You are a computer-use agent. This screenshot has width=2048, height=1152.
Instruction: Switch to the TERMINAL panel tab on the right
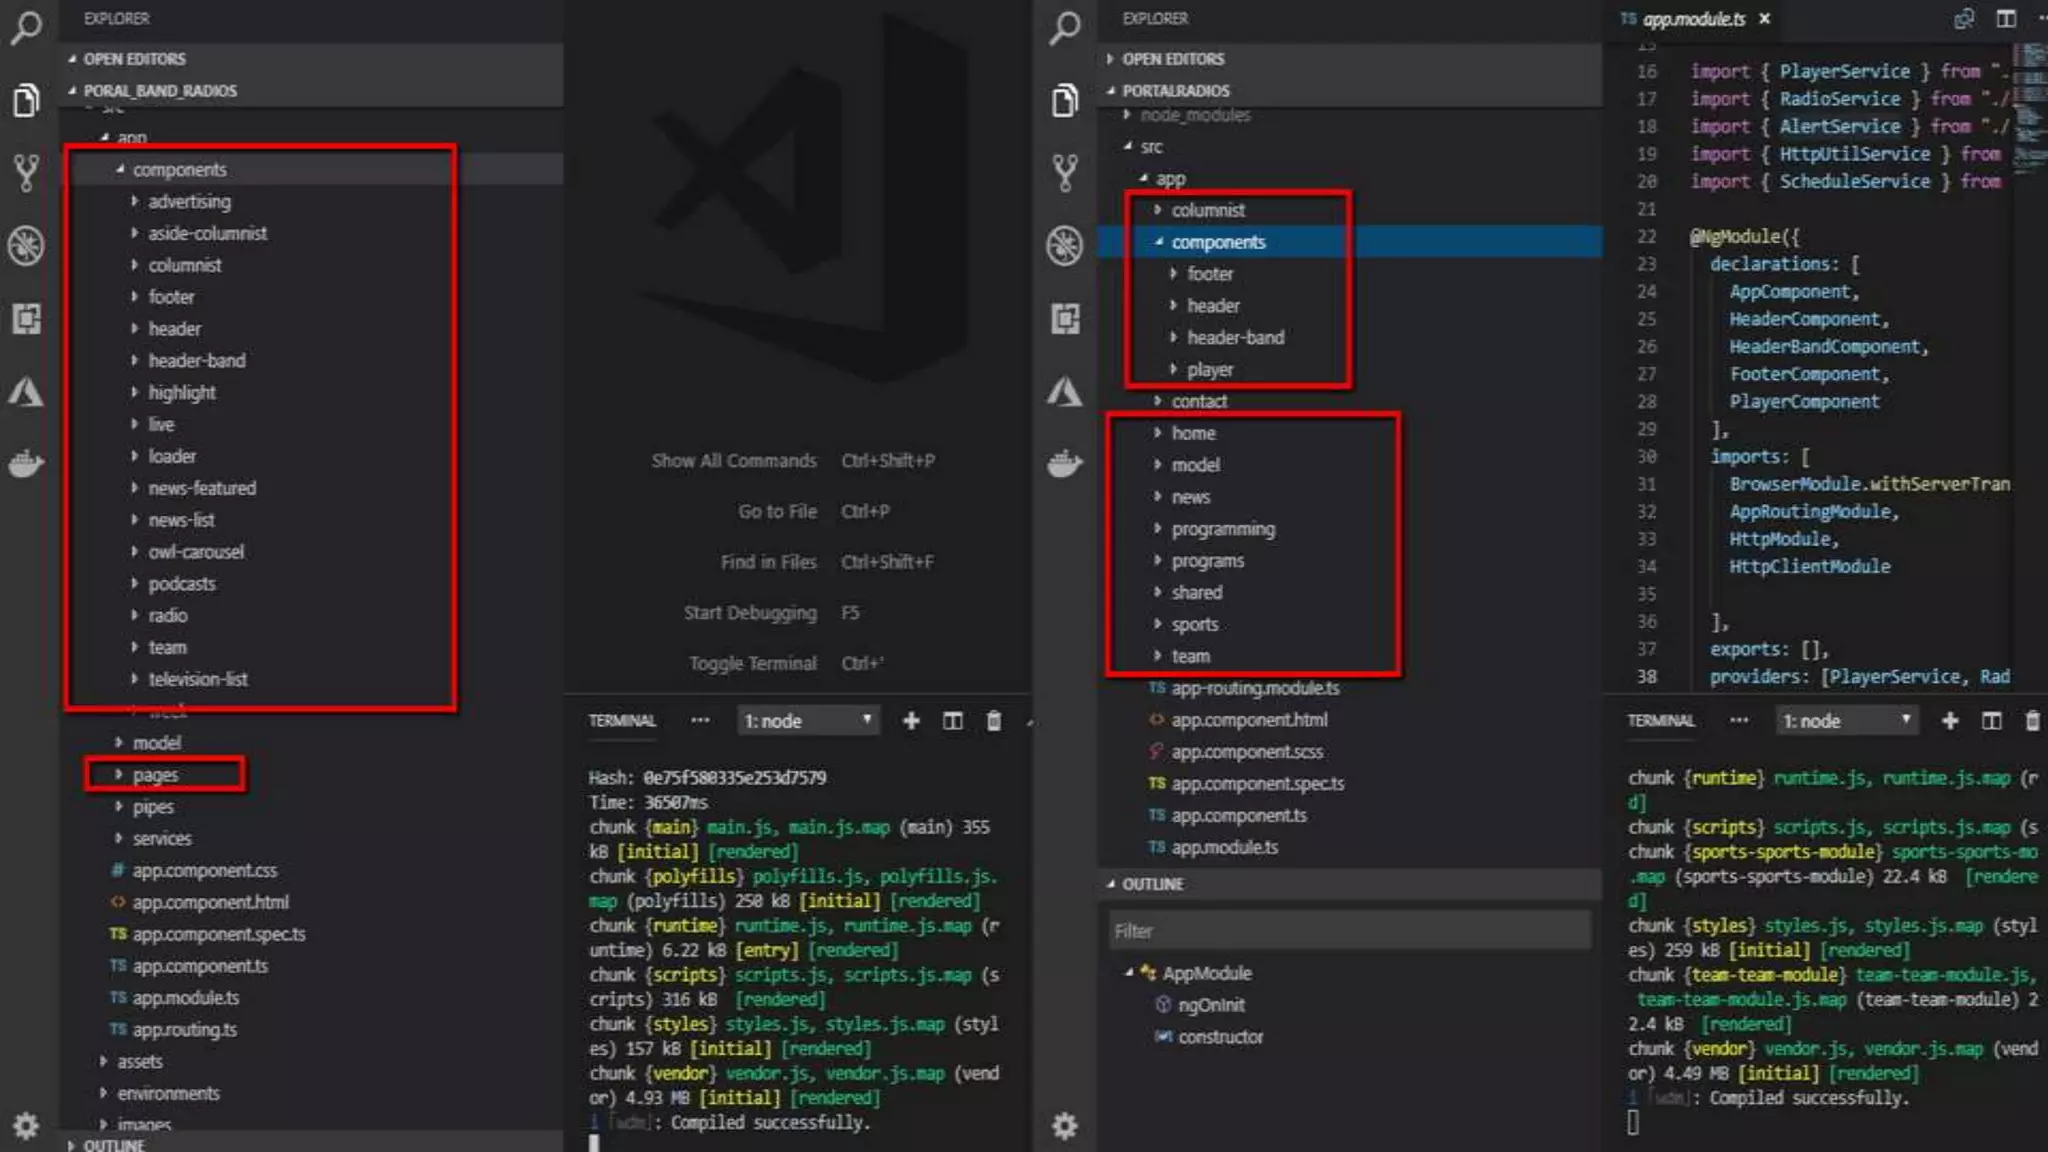(1660, 721)
